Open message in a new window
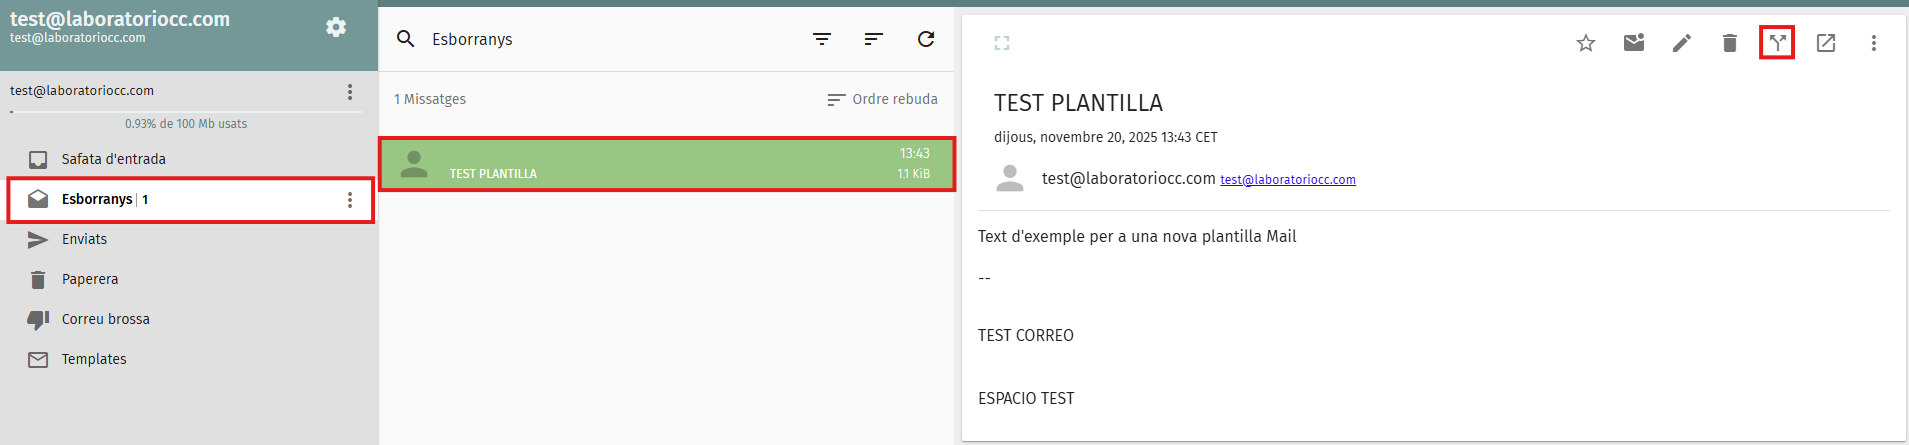This screenshot has height=445, width=1909. point(1826,43)
